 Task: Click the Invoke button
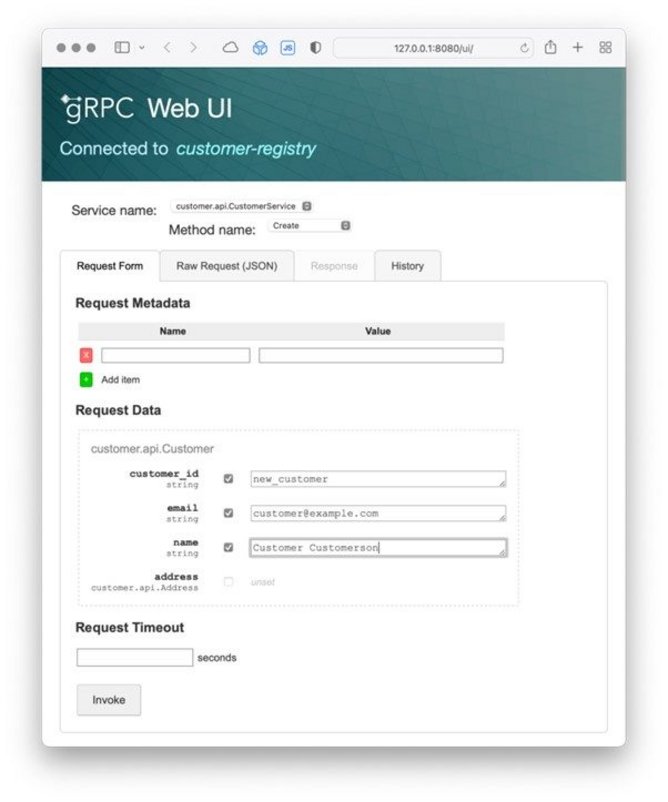pyautogui.click(x=108, y=700)
